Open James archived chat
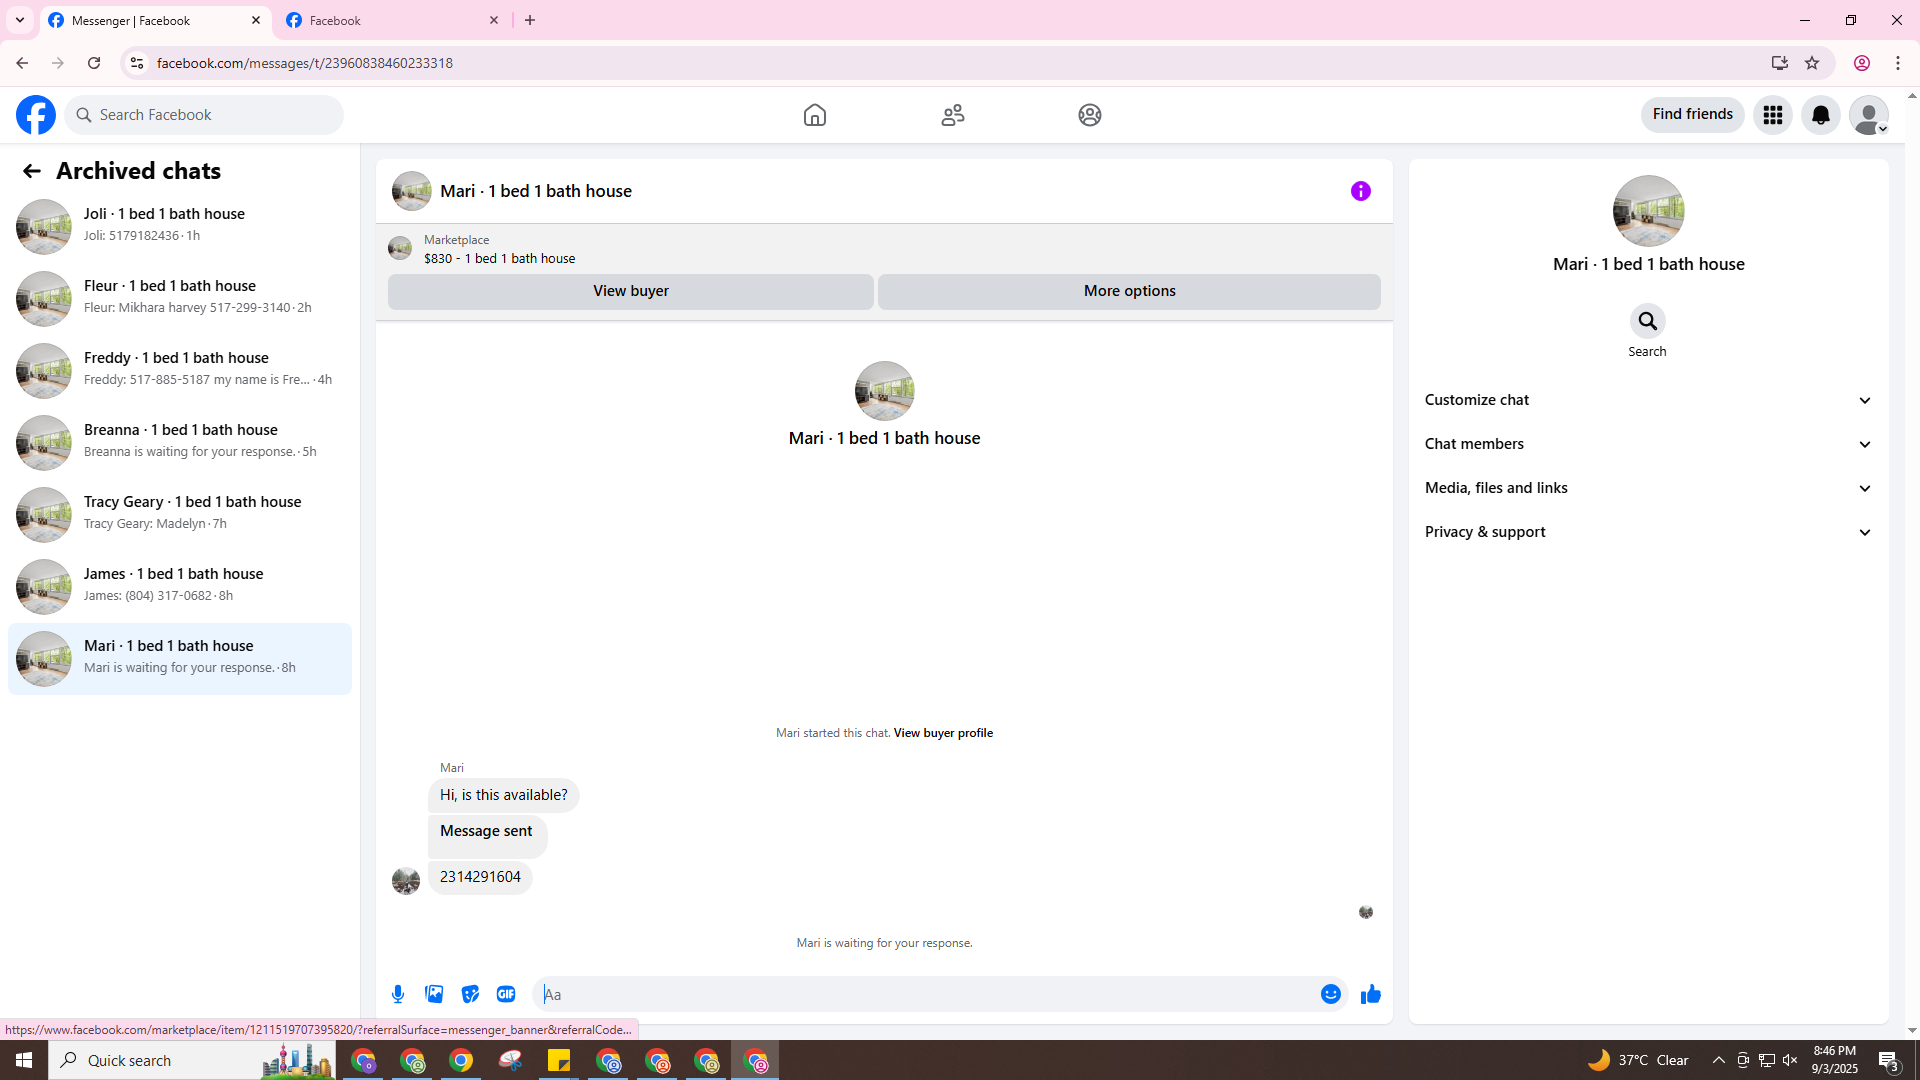The image size is (1920, 1080). pyautogui.click(x=180, y=586)
